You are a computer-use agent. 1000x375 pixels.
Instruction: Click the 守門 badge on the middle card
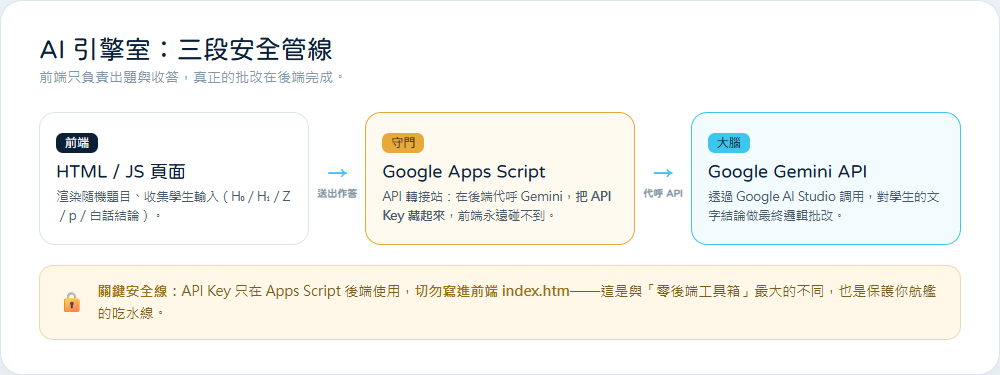[403, 143]
